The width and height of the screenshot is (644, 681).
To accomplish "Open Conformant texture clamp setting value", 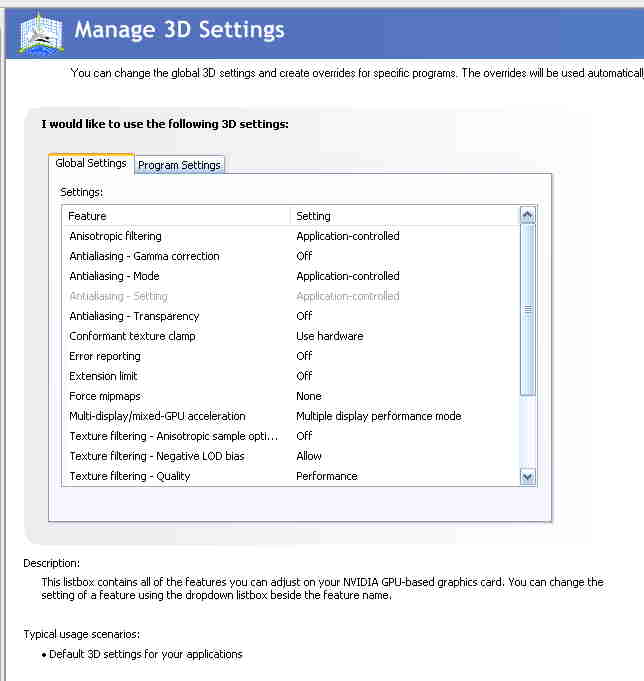I will (x=329, y=336).
